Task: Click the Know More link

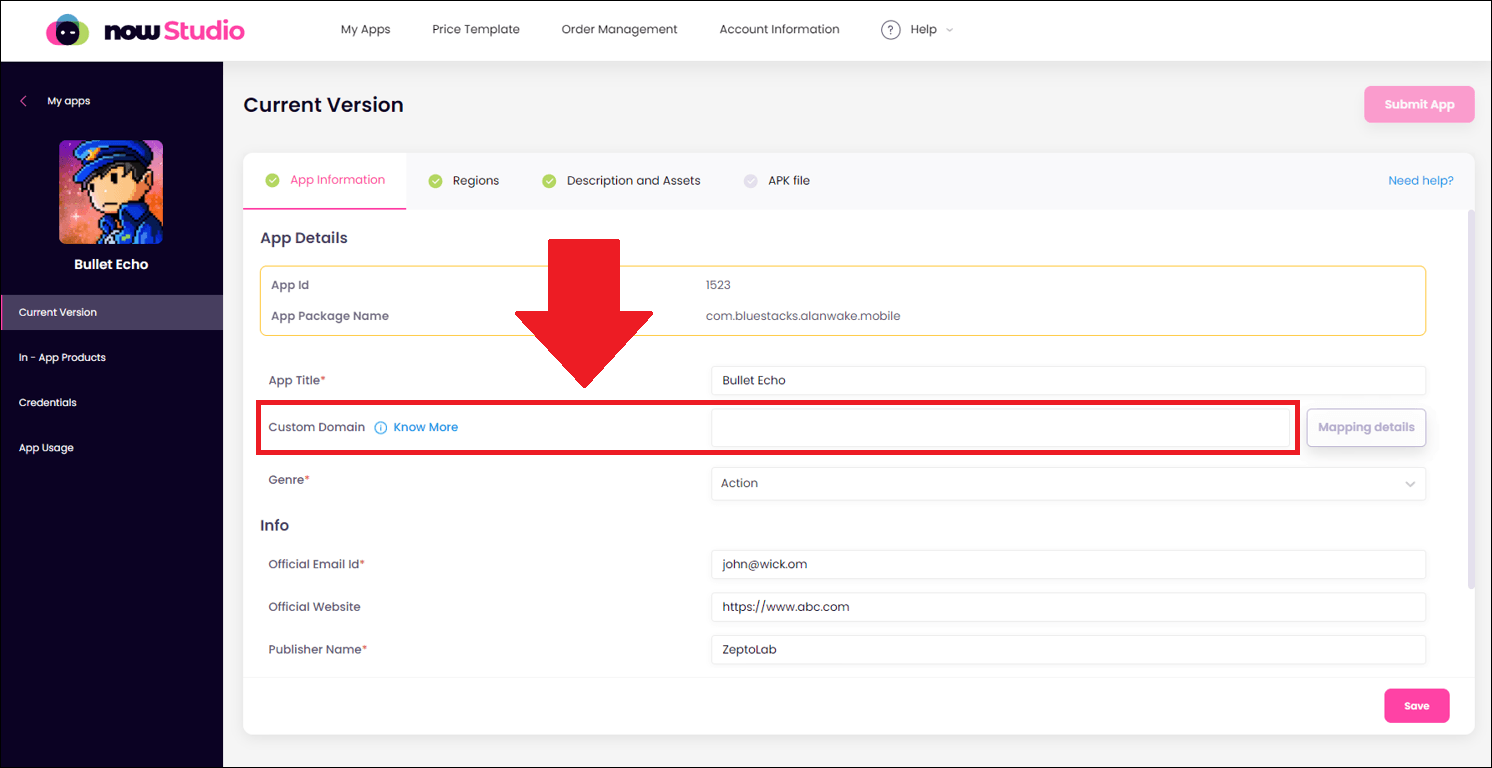Action: tap(426, 427)
